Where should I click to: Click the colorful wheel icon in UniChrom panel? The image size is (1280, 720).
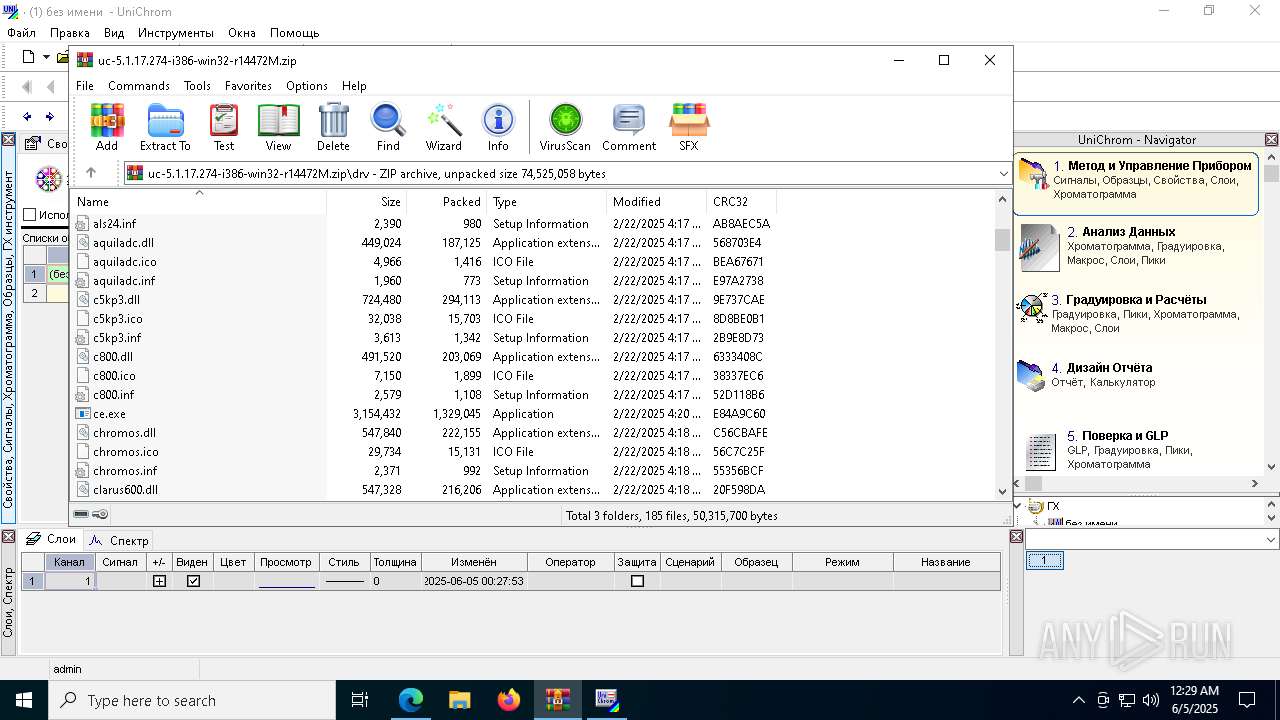(x=49, y=179)
